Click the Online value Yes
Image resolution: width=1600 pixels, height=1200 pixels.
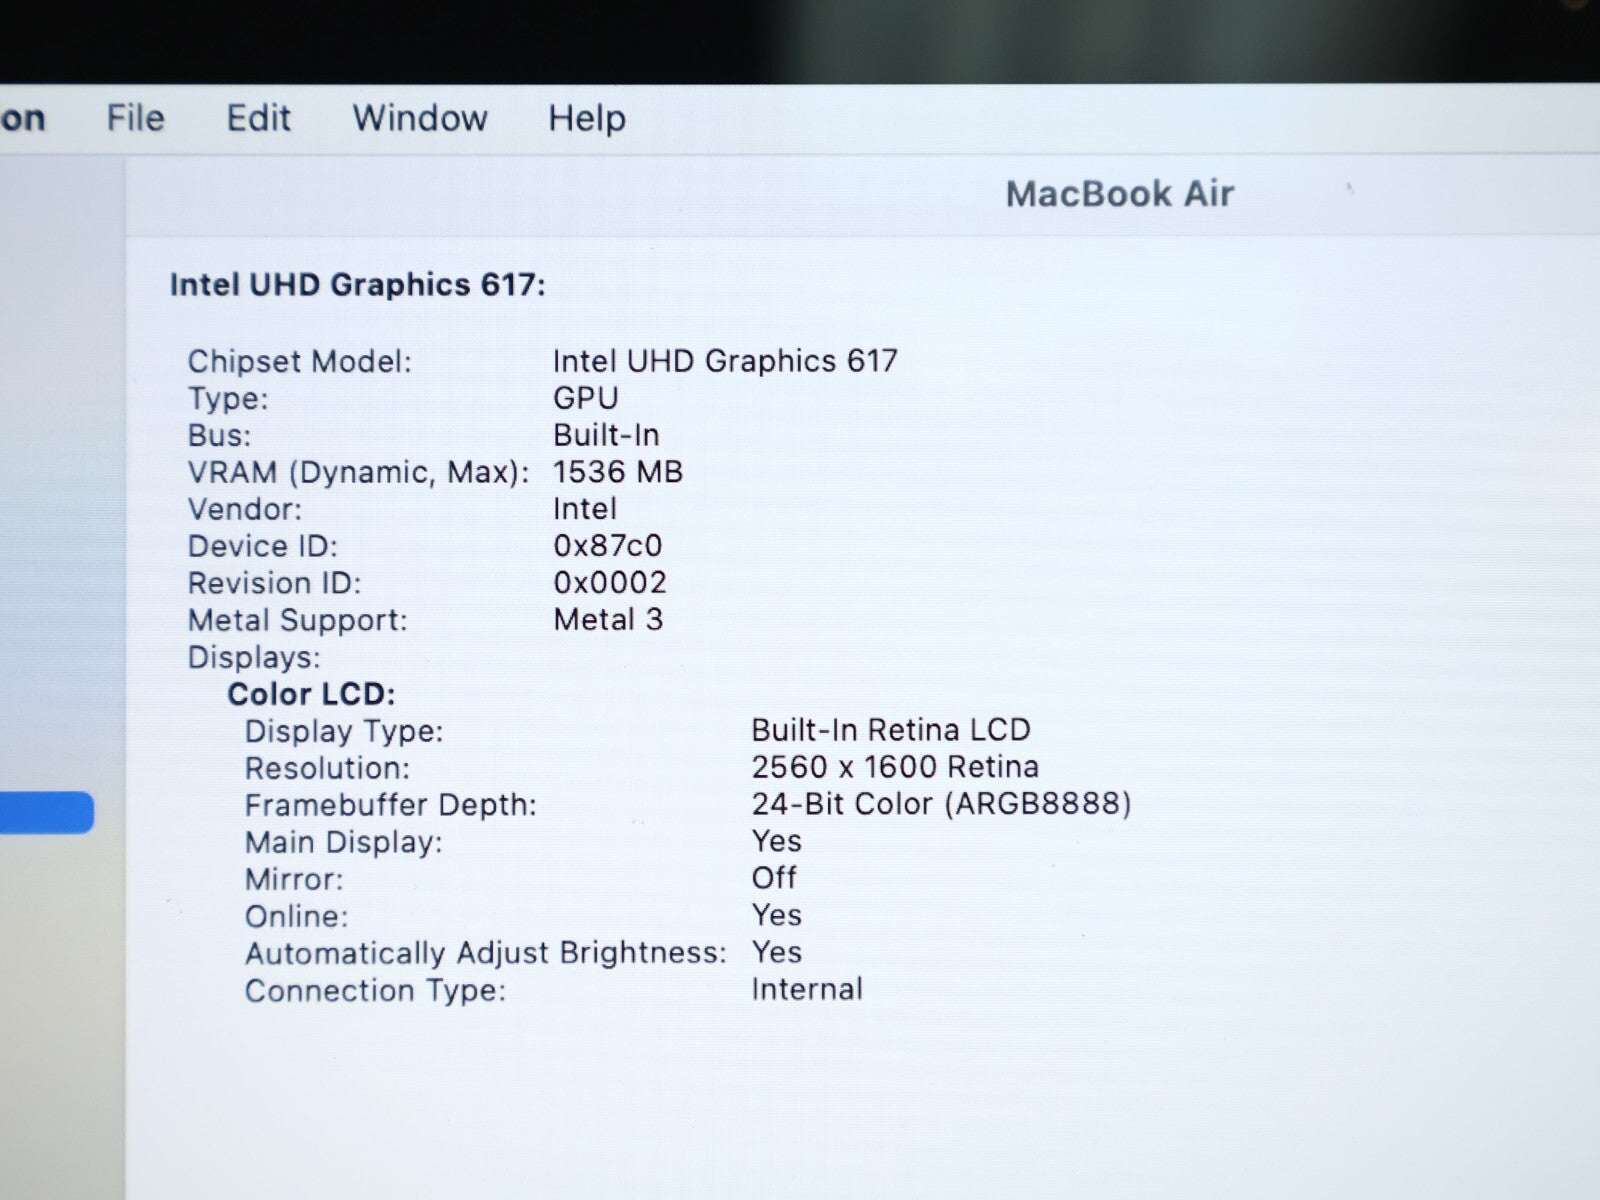click(777, 915)
